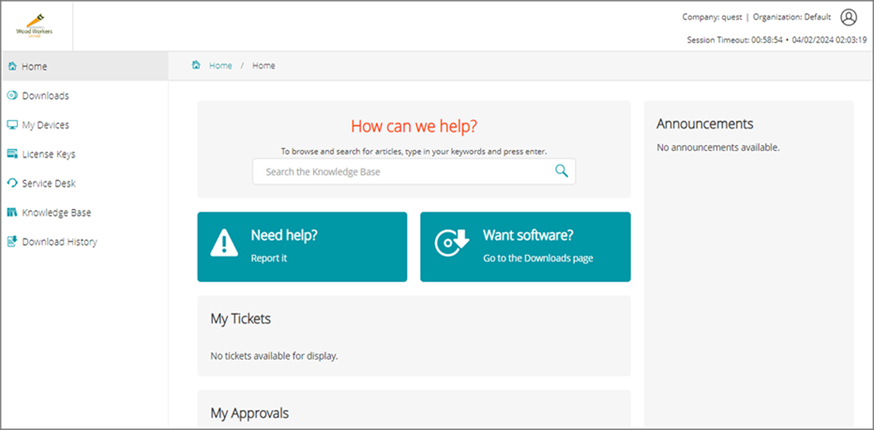874x430 pixels.
Task: Click the My Devices monitor icon
Action: coord(12,125)
